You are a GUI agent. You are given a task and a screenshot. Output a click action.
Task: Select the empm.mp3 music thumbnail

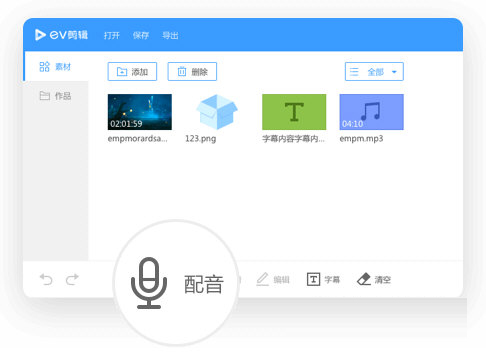(x=371, y=112)
